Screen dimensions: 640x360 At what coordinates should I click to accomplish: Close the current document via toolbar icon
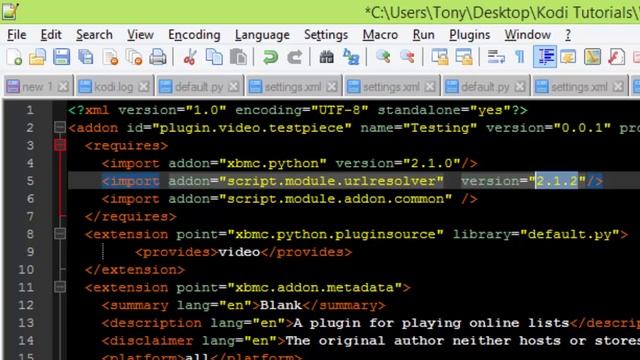[x=110, y=57]
